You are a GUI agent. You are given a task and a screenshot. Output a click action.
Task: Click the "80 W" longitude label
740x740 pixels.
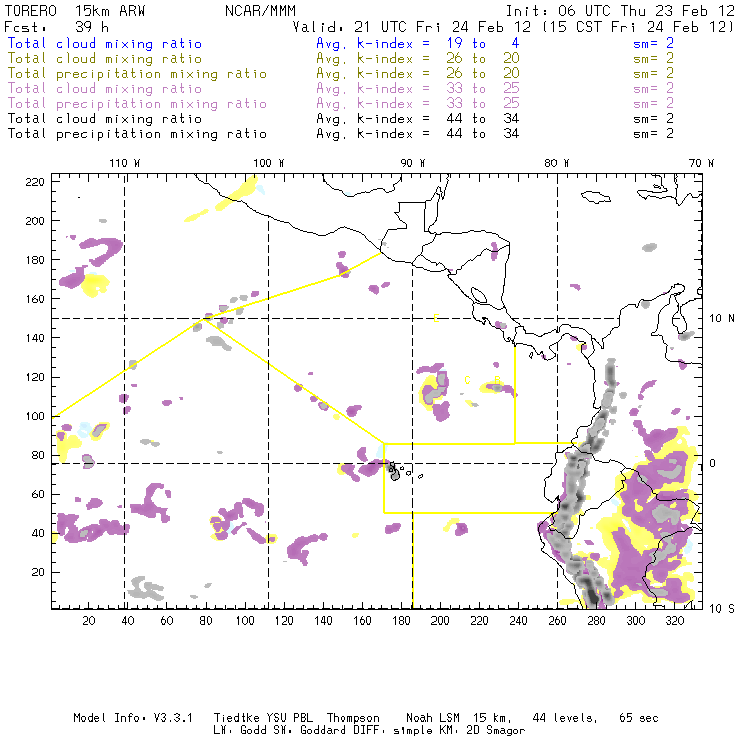click(x=557, y=163)
